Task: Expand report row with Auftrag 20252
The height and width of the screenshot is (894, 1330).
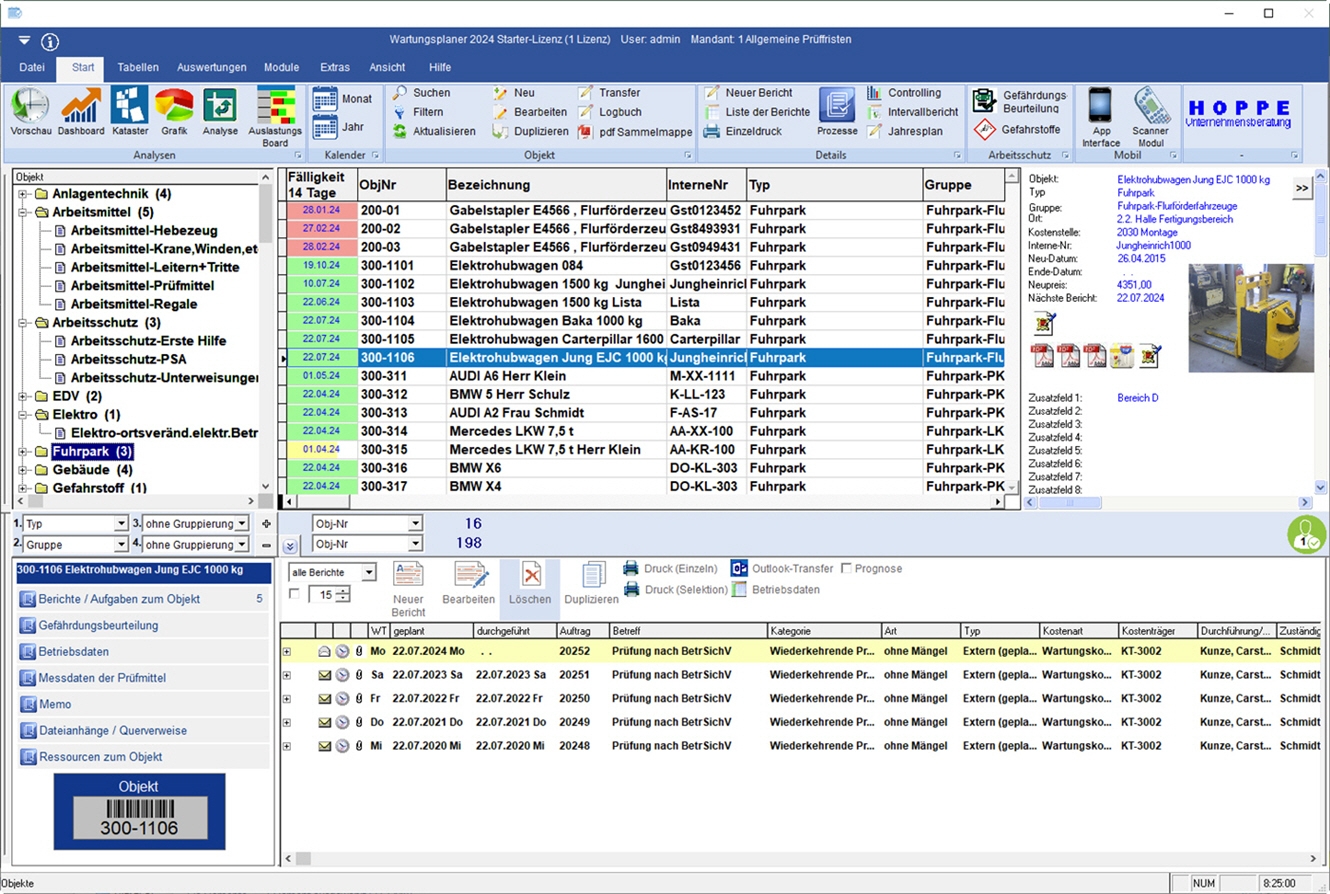Action: pyautogui.click(x=287, y=651)
